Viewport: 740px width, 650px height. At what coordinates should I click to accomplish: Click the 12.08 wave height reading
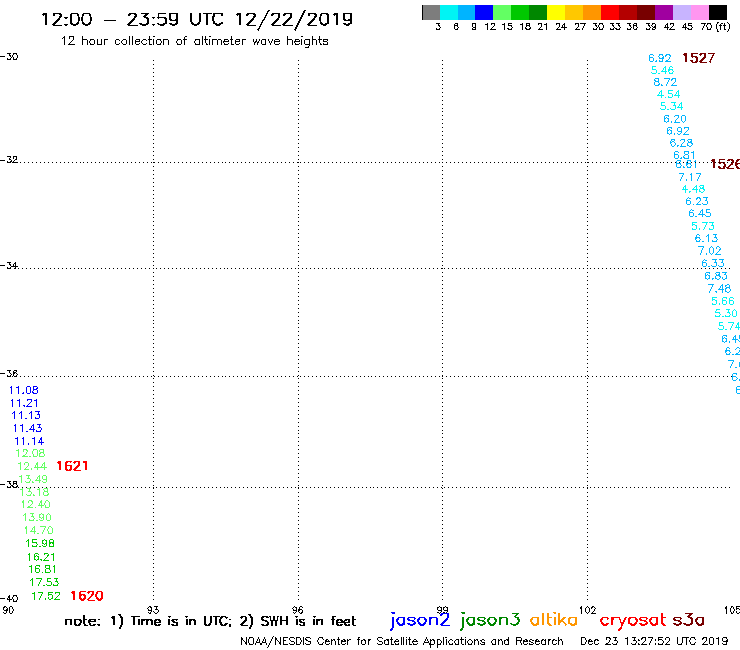[x=30, y=453]
